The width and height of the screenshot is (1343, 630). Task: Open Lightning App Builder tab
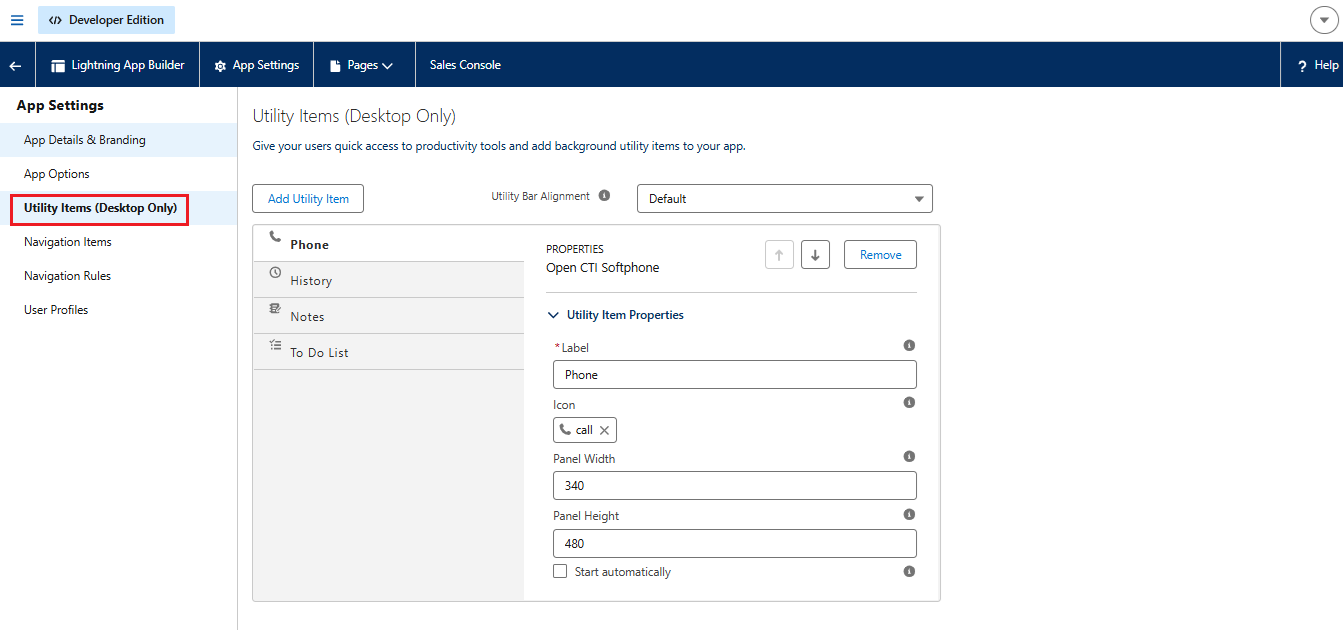pyautogui.click(x=118, y=65)
